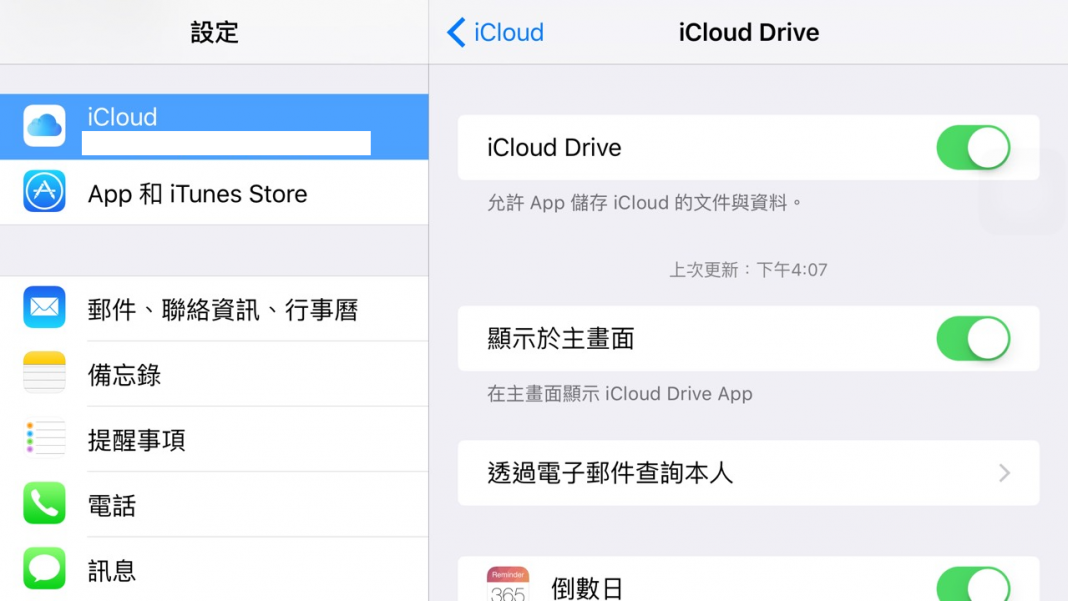1068x601 pixels.
Task: Open the 透過電子郵件查詢本人 option
Action: [x=700, y=473]
